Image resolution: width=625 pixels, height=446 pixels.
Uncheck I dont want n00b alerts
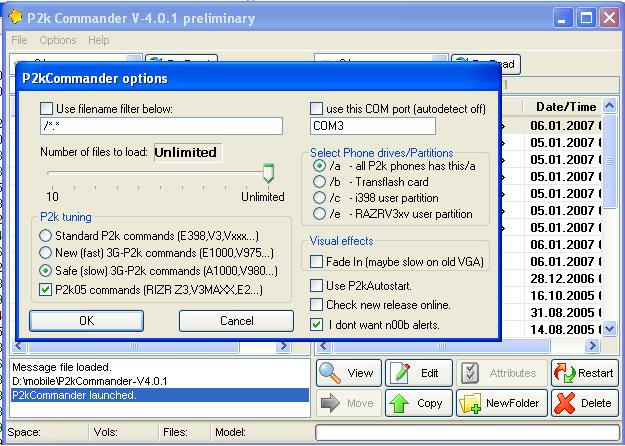tap(316, 324)
